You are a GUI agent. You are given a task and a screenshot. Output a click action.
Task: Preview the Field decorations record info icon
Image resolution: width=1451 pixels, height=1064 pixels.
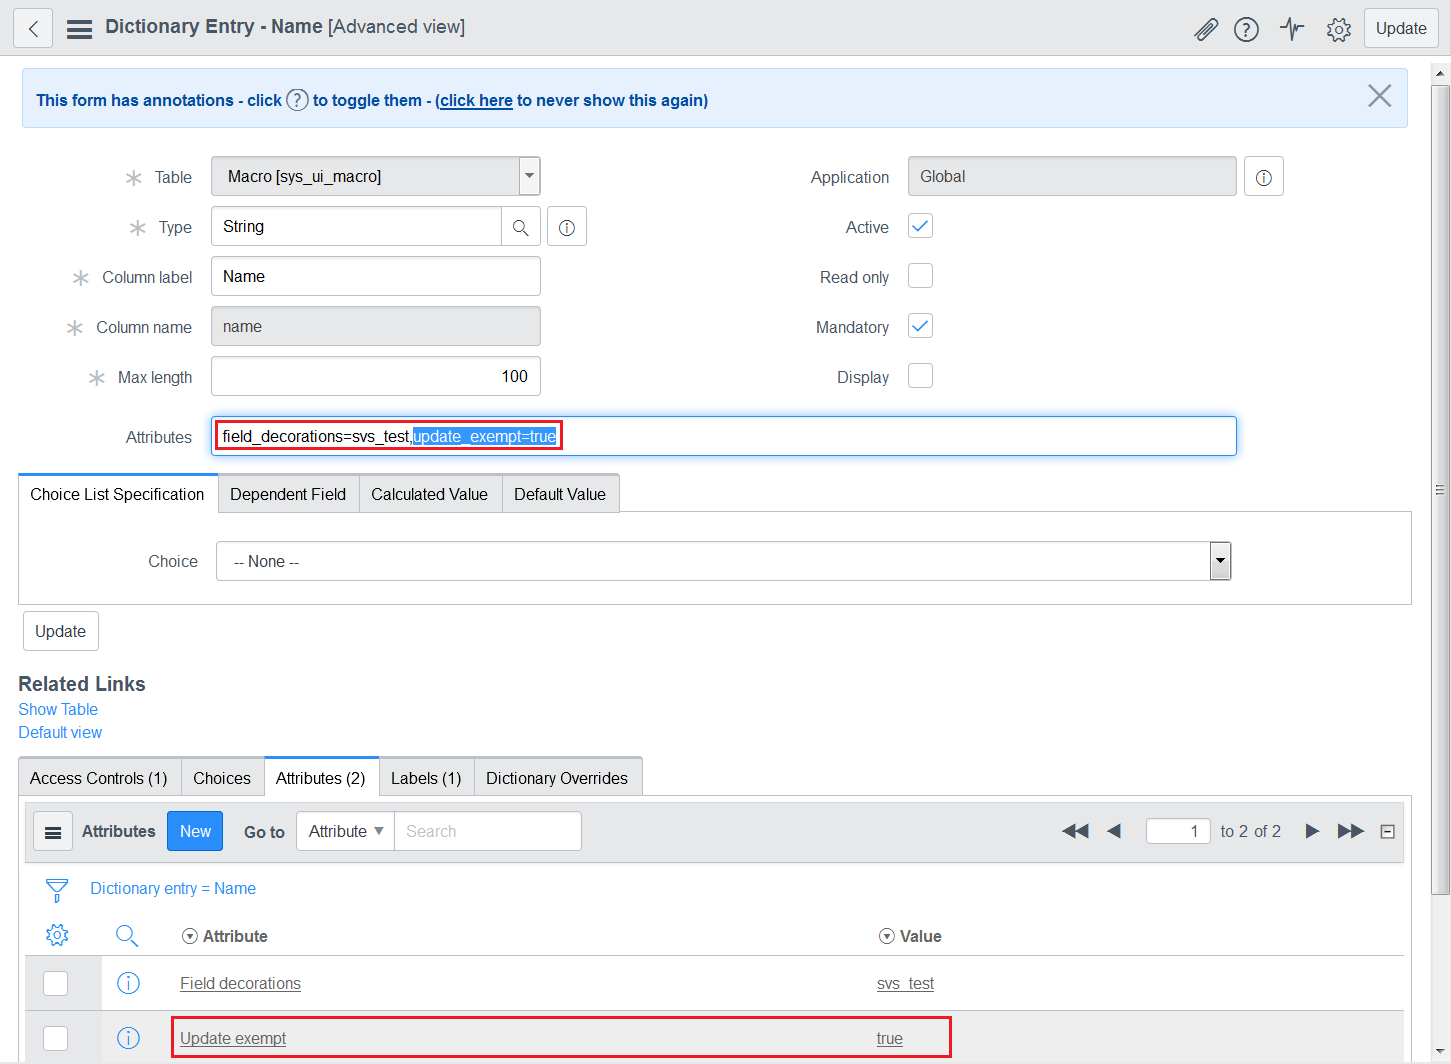[128, 983]
